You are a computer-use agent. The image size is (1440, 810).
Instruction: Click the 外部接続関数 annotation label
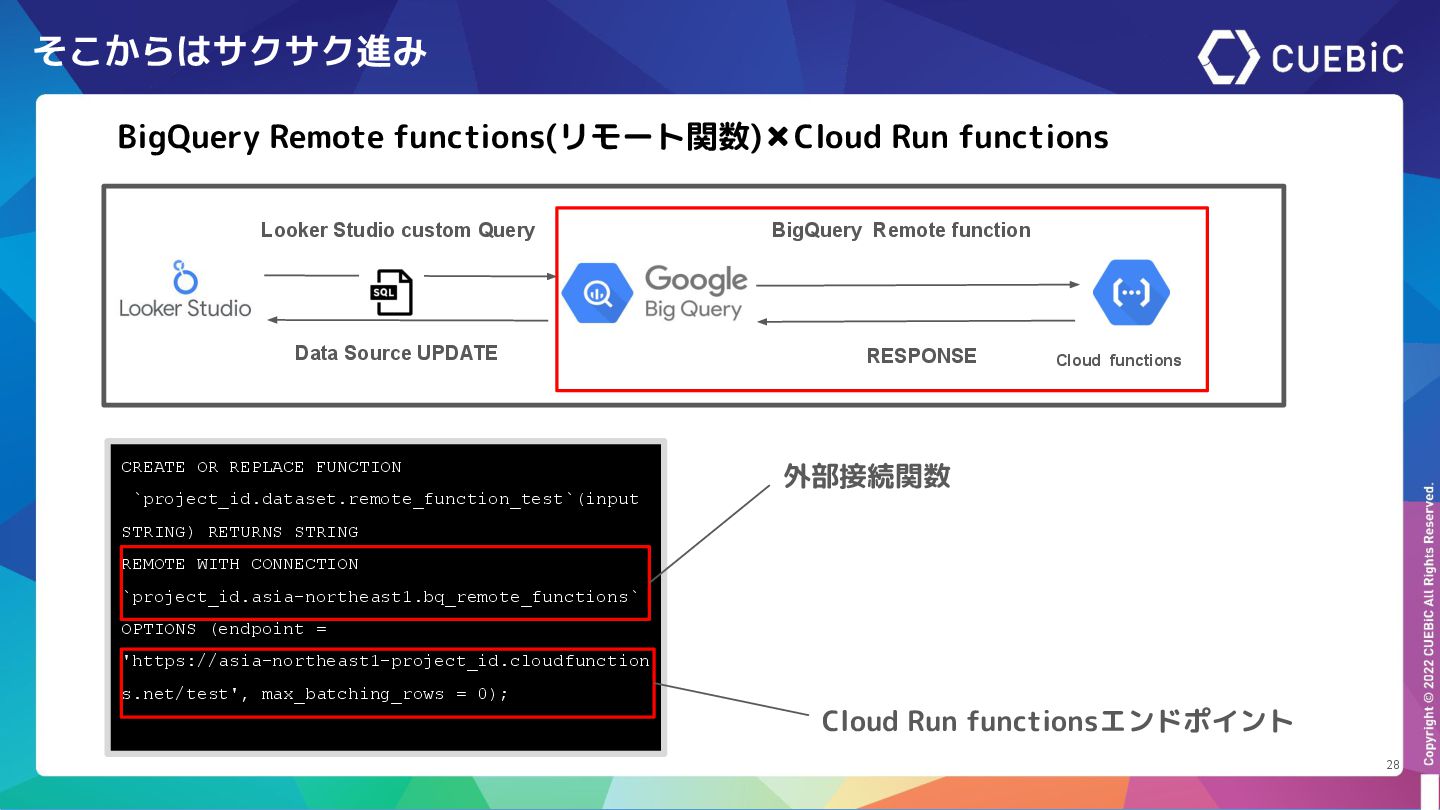[x=866, y=476]
